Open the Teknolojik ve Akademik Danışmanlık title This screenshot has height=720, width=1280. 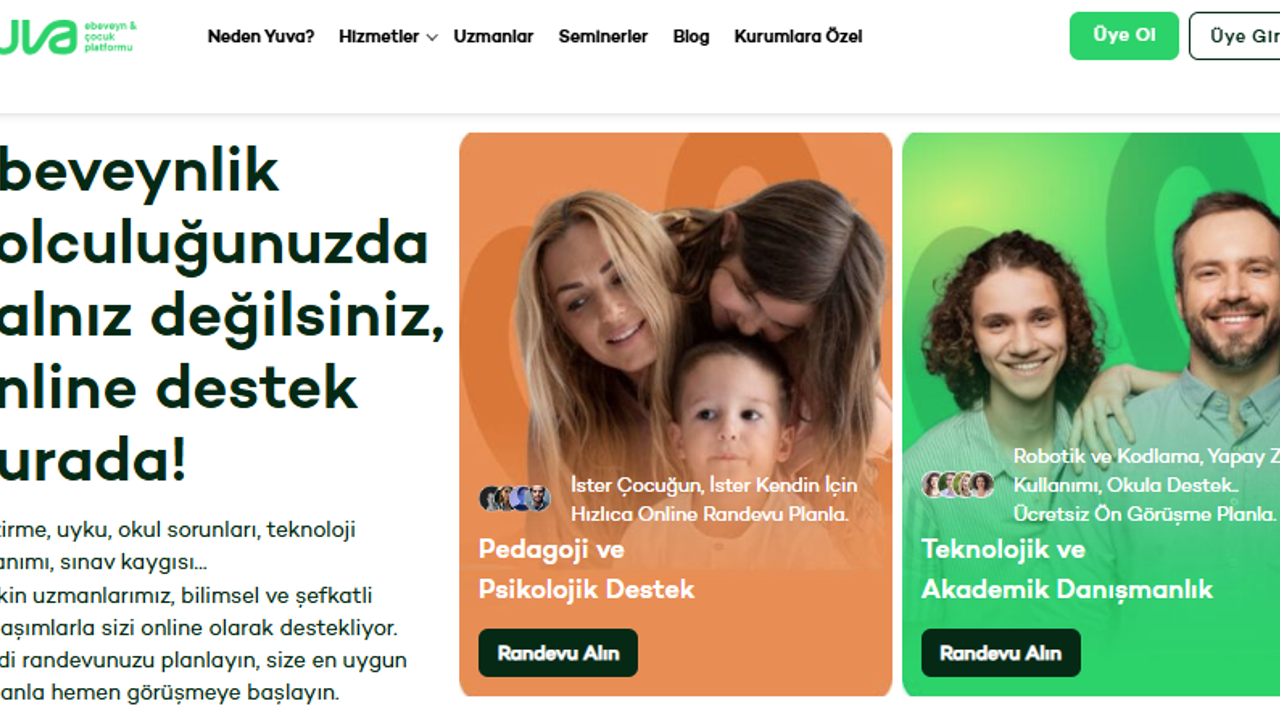tap(1067, 569)
